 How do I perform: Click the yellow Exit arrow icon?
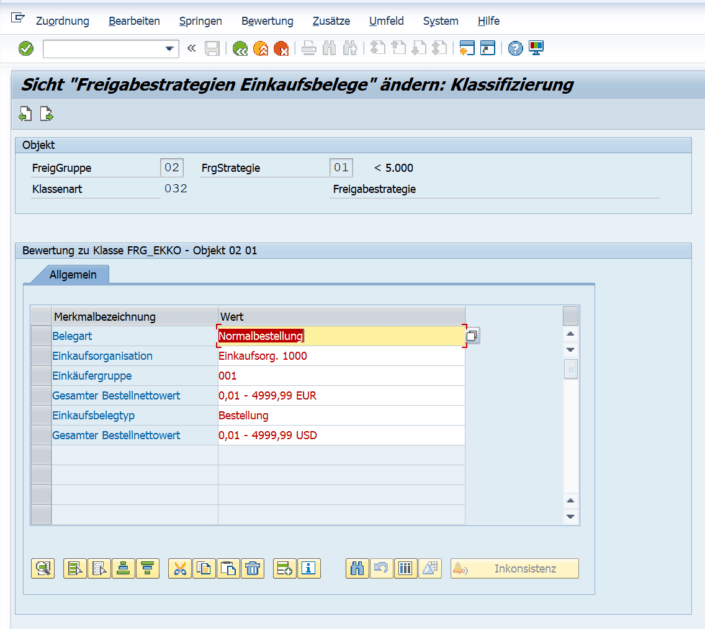pyautogui.click(x=261, y=48)
